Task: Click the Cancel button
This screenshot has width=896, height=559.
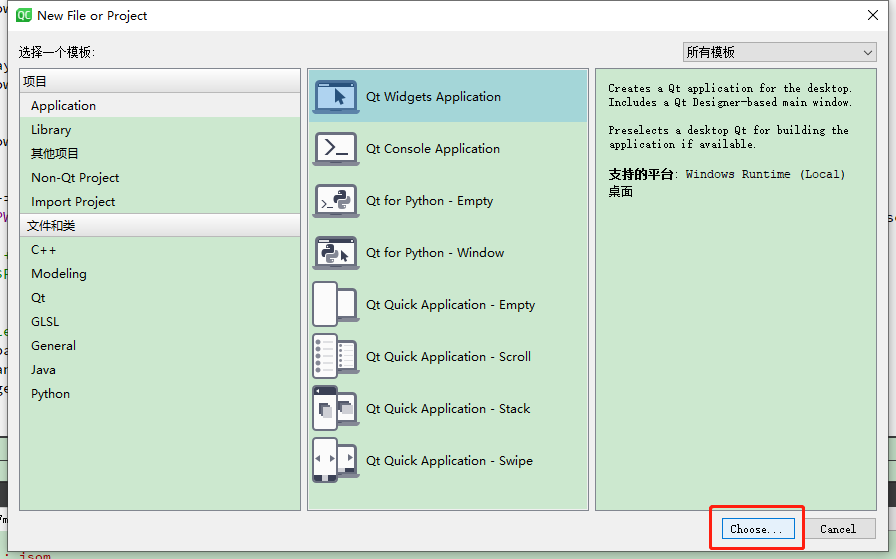Action: [x=838, y=529]
